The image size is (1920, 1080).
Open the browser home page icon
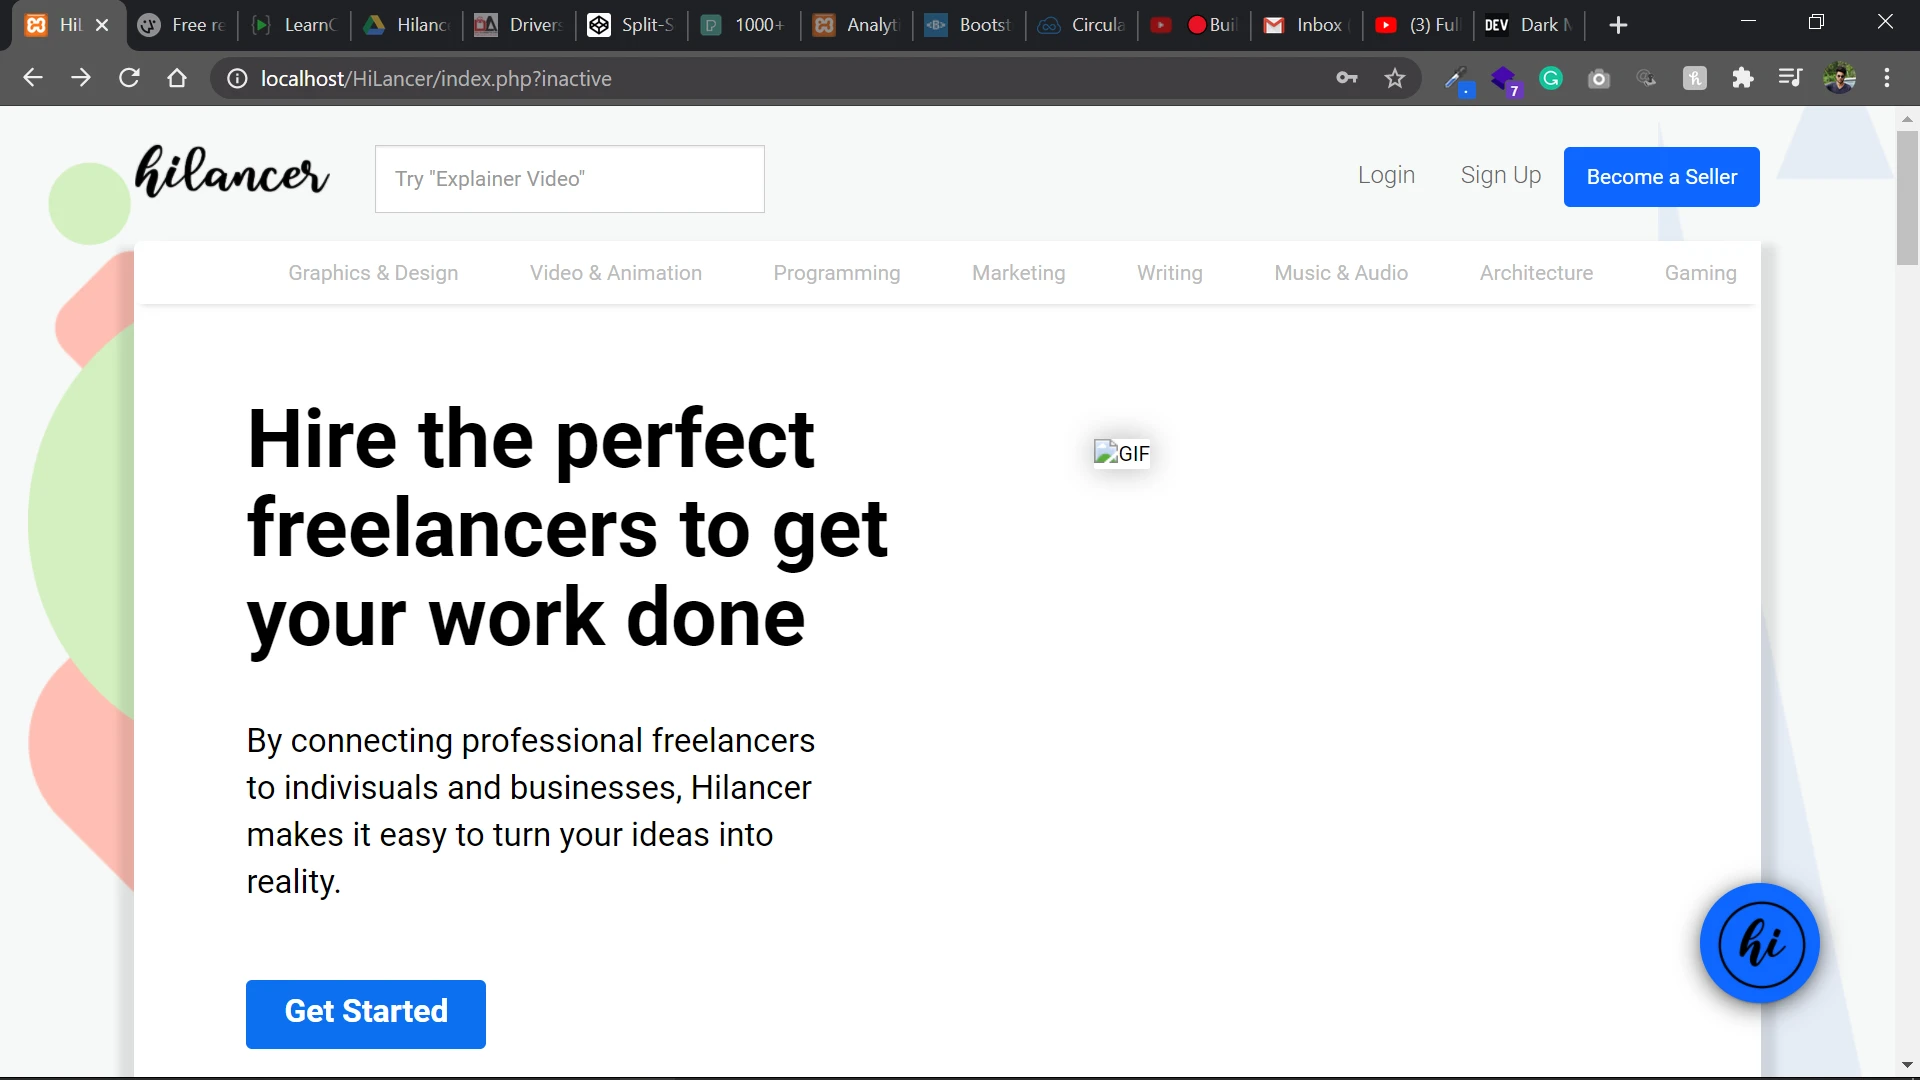177,78
